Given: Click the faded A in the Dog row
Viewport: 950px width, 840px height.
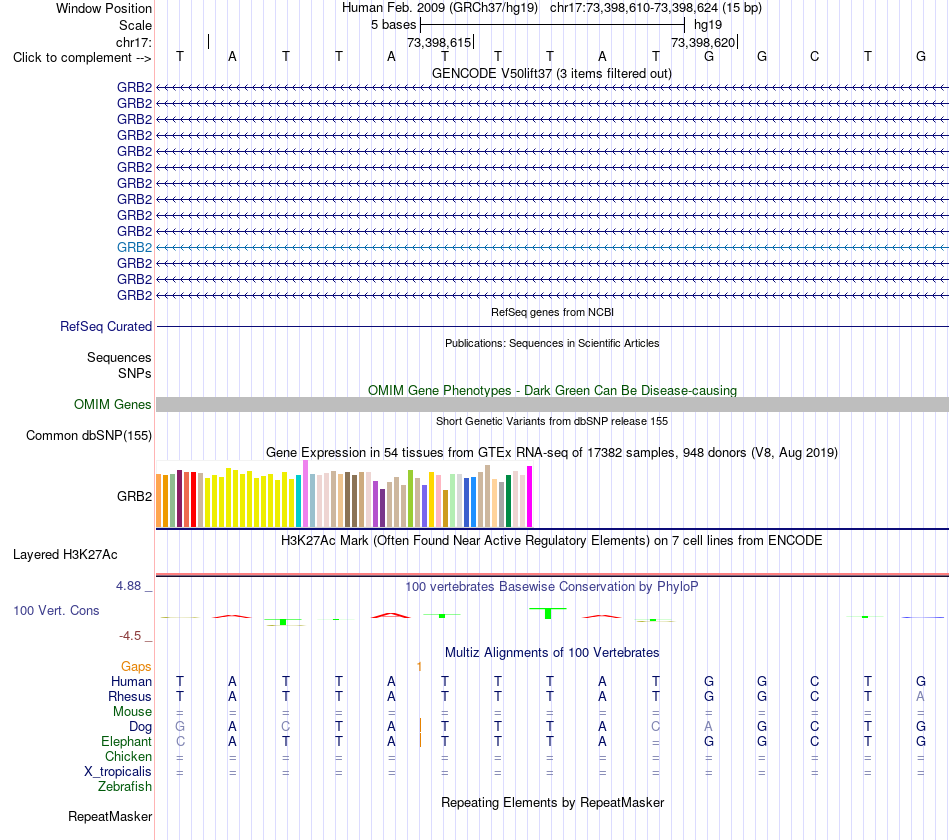Looking at the screenshot, I should pyautogui.click(x=708, y=726).
